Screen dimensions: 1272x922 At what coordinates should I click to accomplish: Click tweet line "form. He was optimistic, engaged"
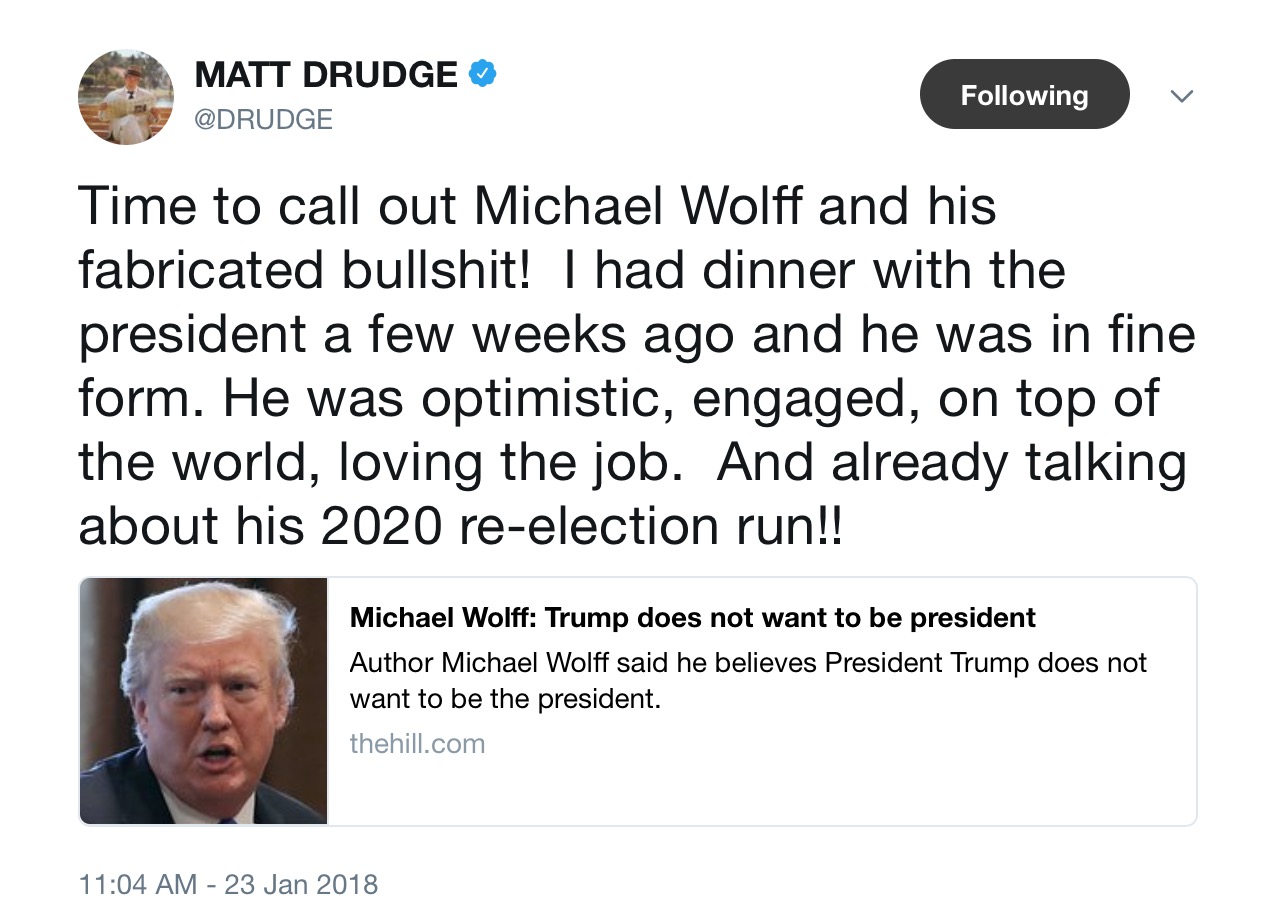(619, 399)
